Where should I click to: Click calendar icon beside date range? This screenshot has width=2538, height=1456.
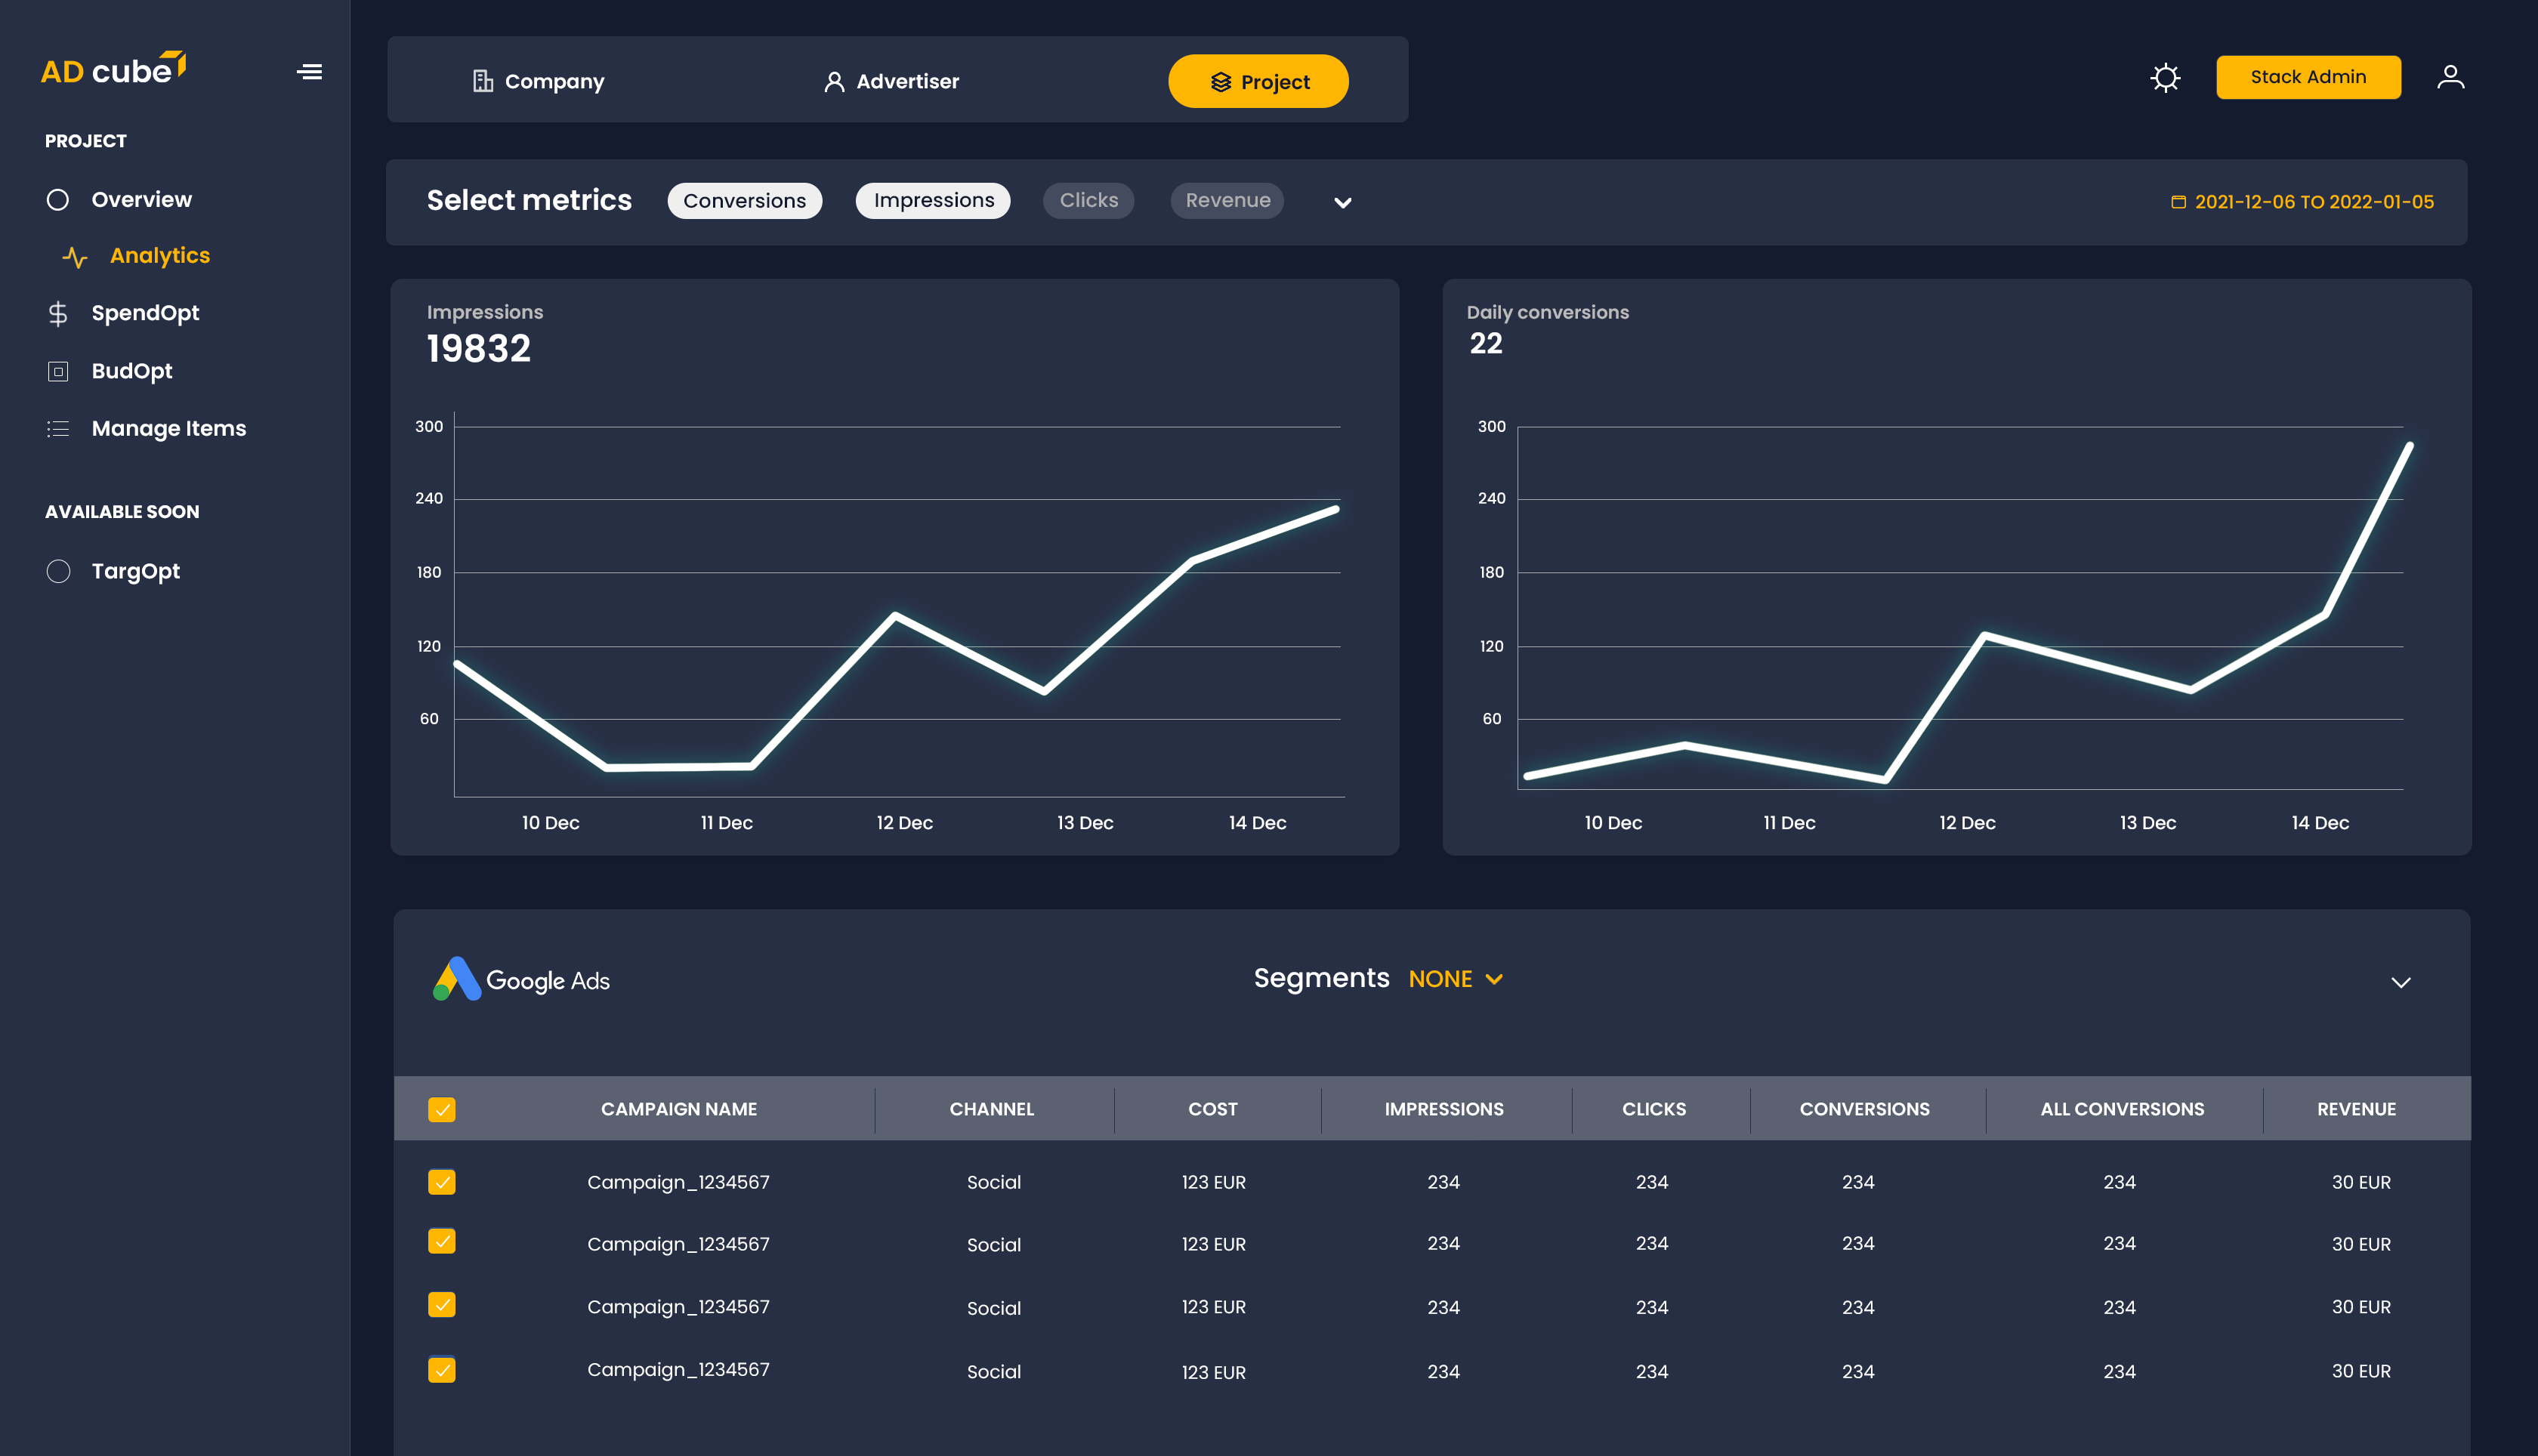[x=2178, y=202]
